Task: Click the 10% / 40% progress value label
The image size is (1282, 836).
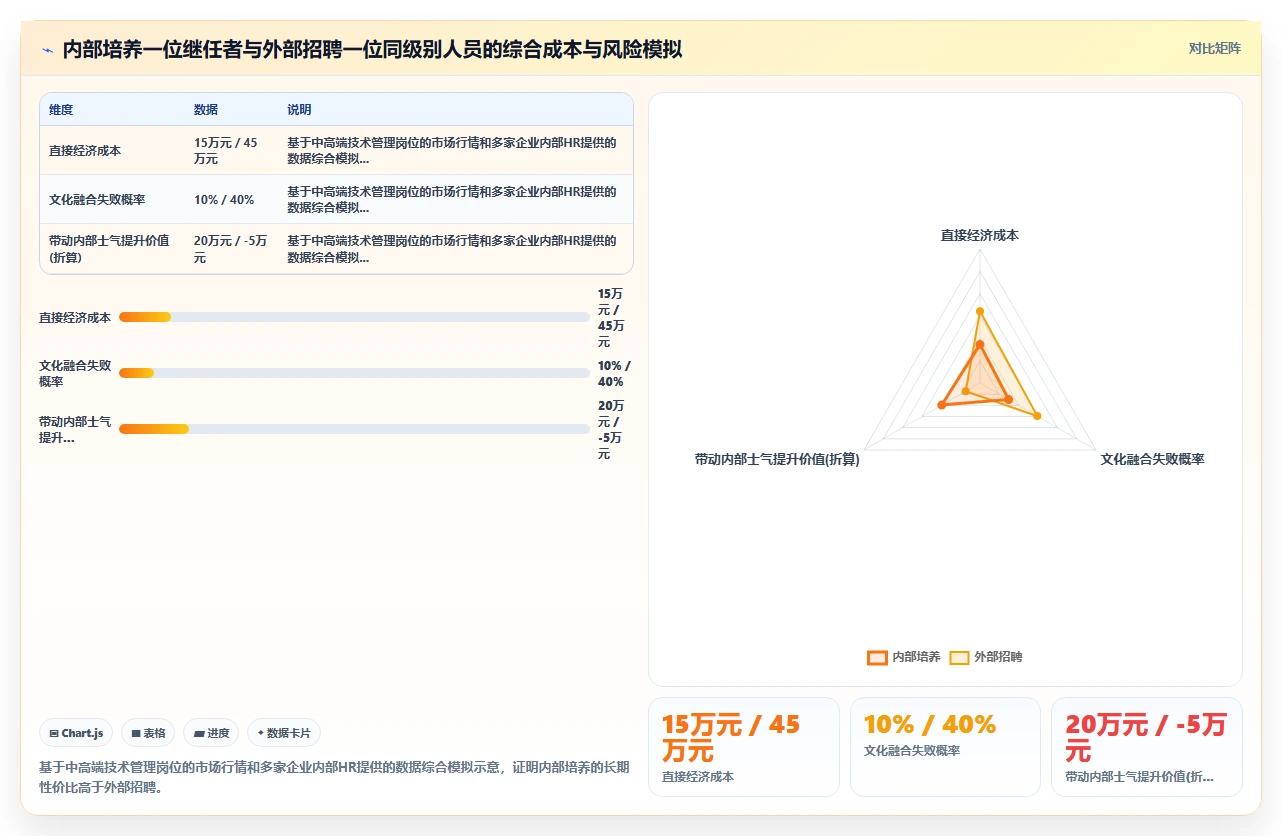Action: tap(614, 373)
